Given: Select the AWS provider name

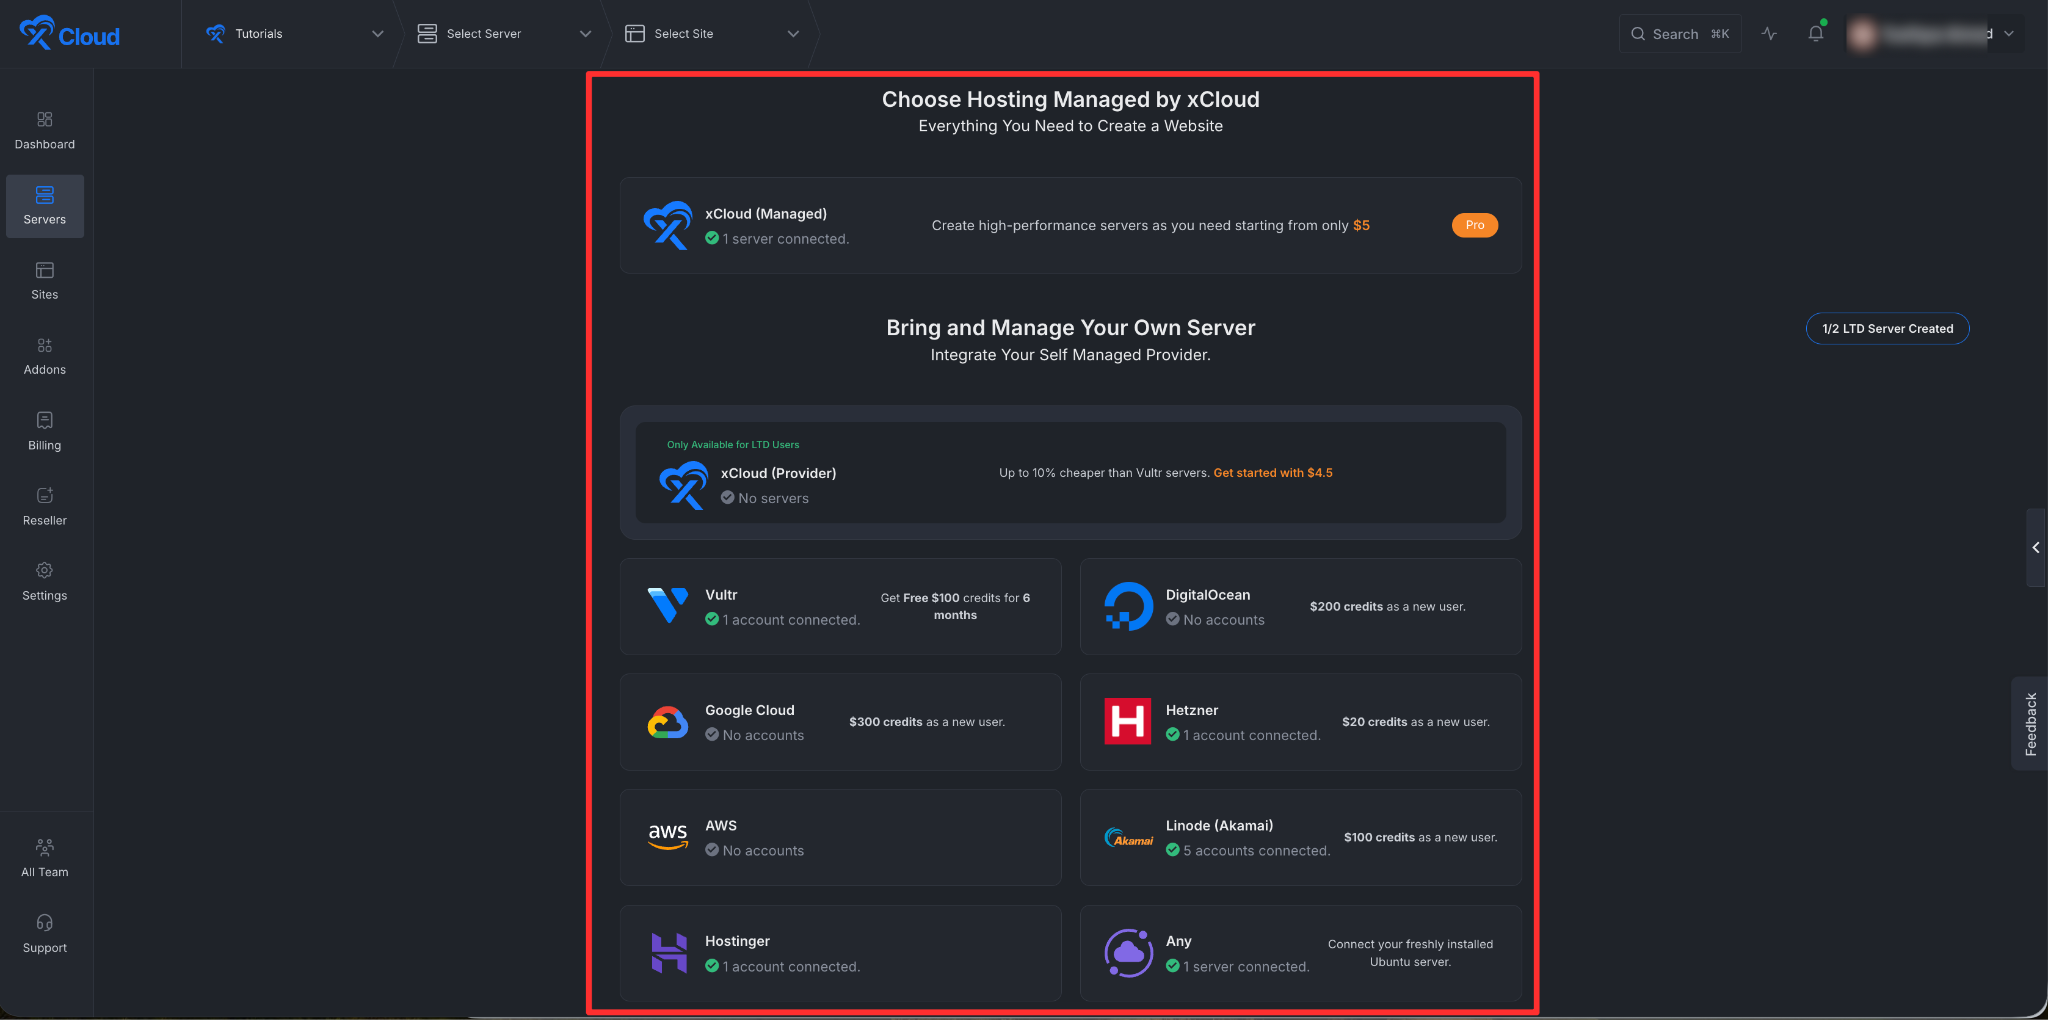Looking at the screenshot, I should point(721,826).
